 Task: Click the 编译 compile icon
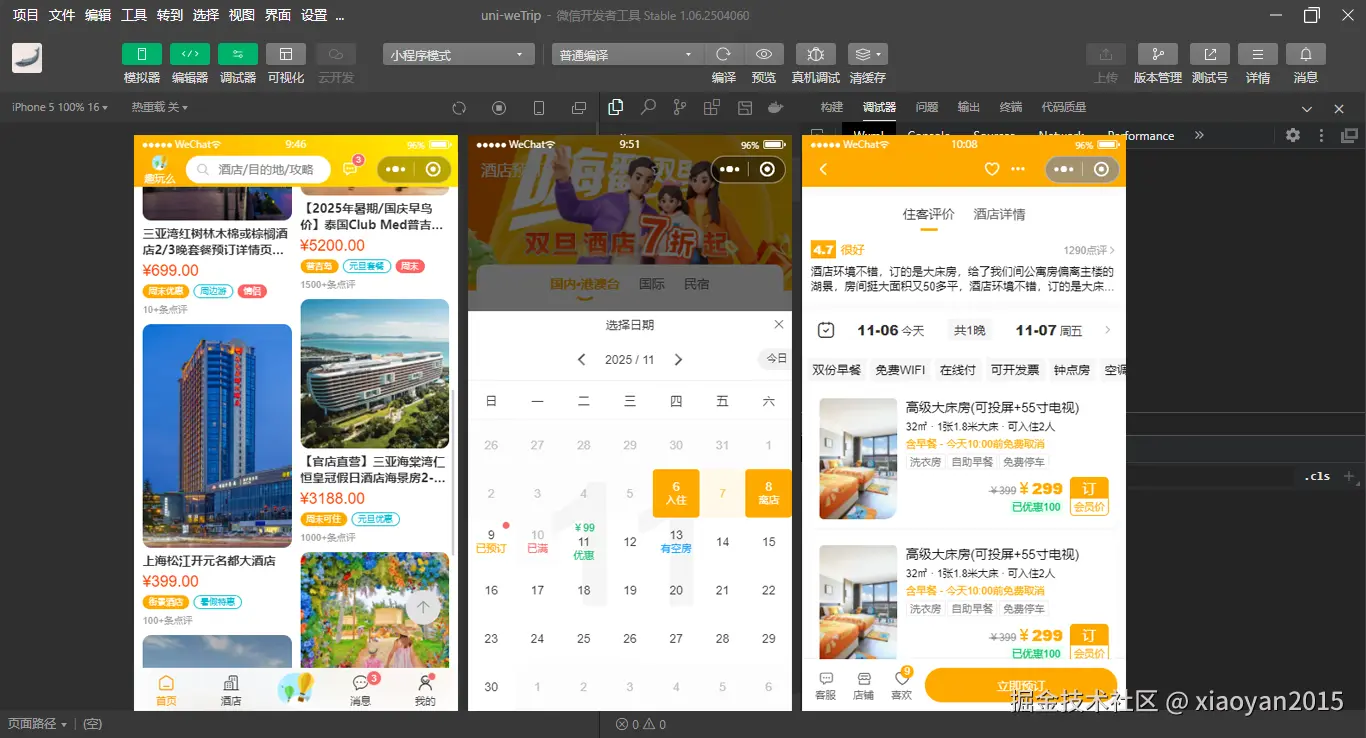tap(722, 53)
